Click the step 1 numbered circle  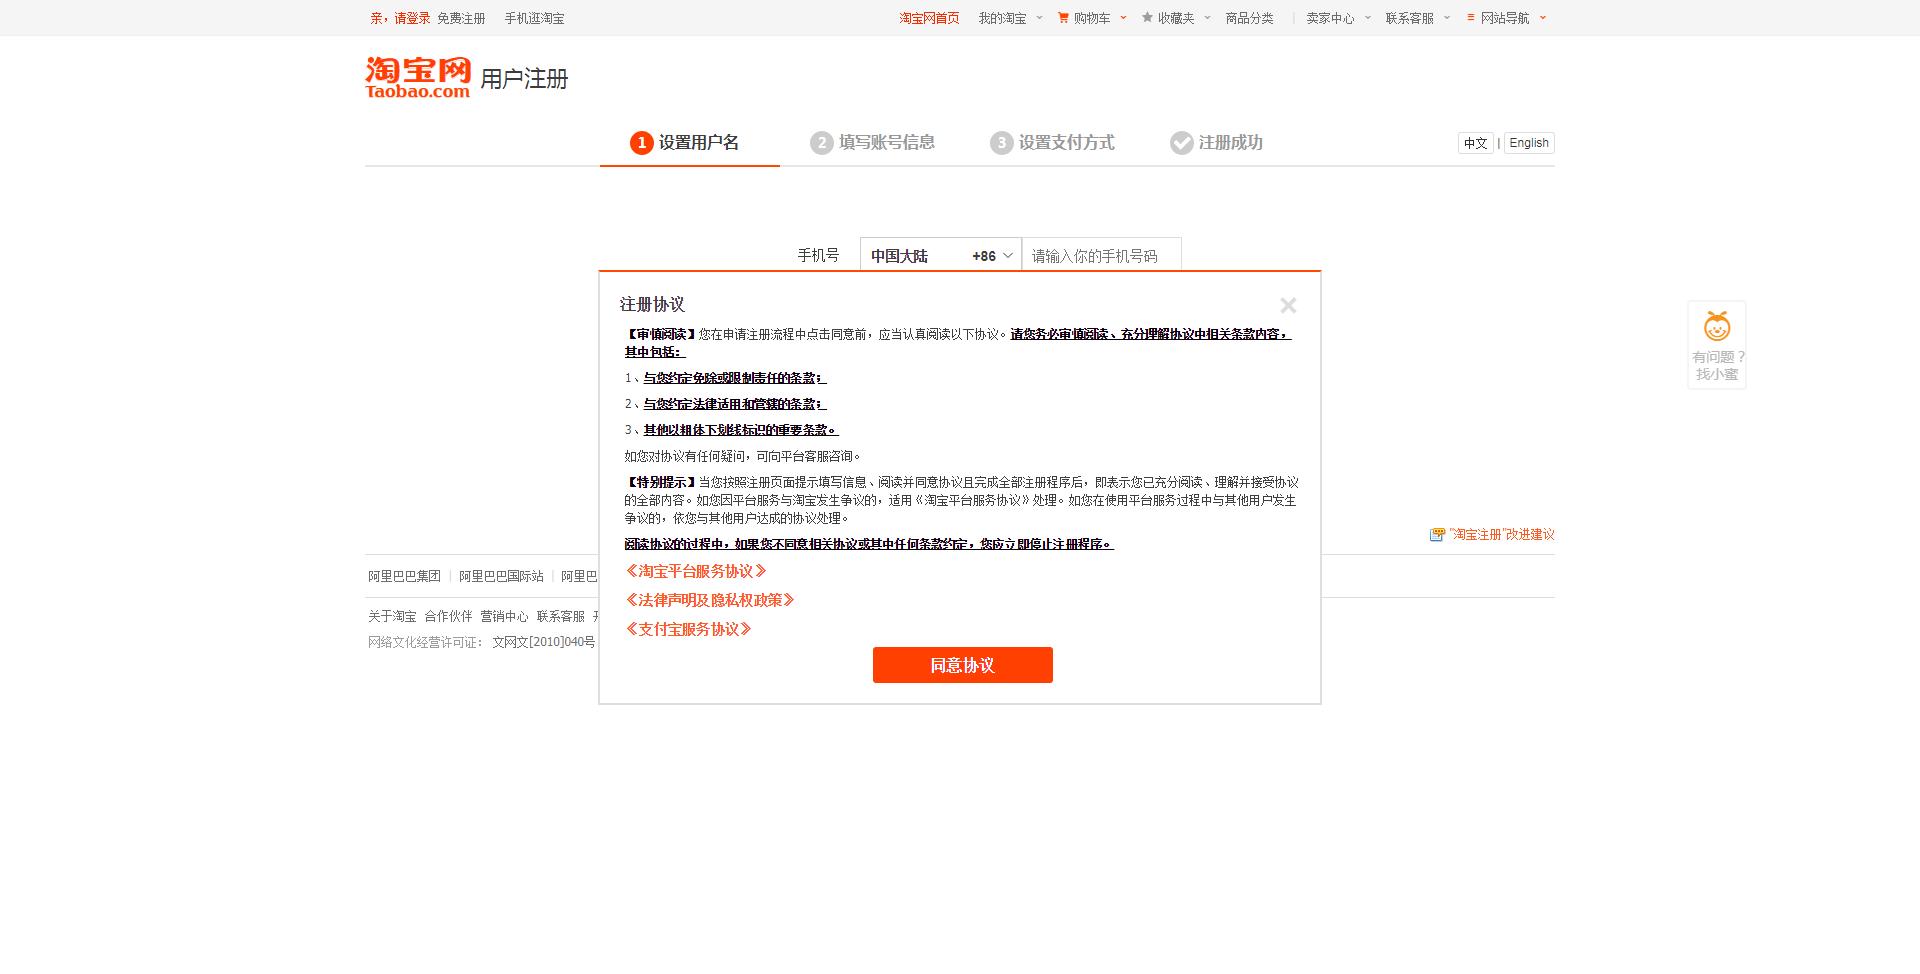point(641,142)
